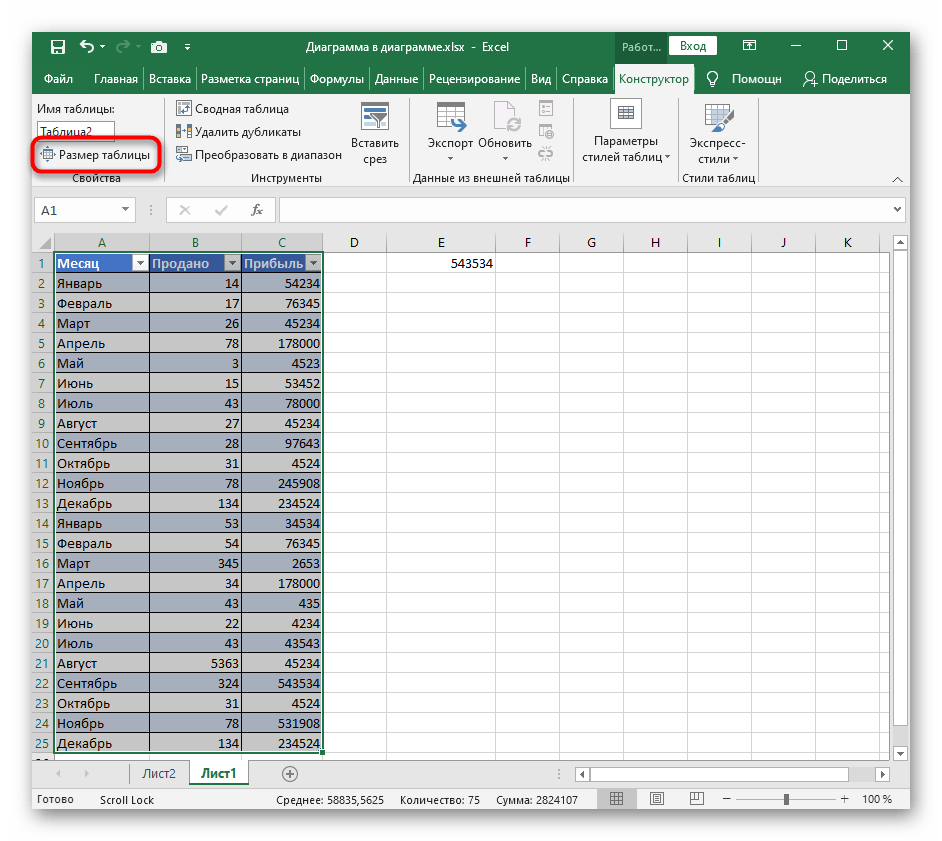Click the Save icon in quick access toolbar
The image size is (942, 841).
[x=57, y=47]
